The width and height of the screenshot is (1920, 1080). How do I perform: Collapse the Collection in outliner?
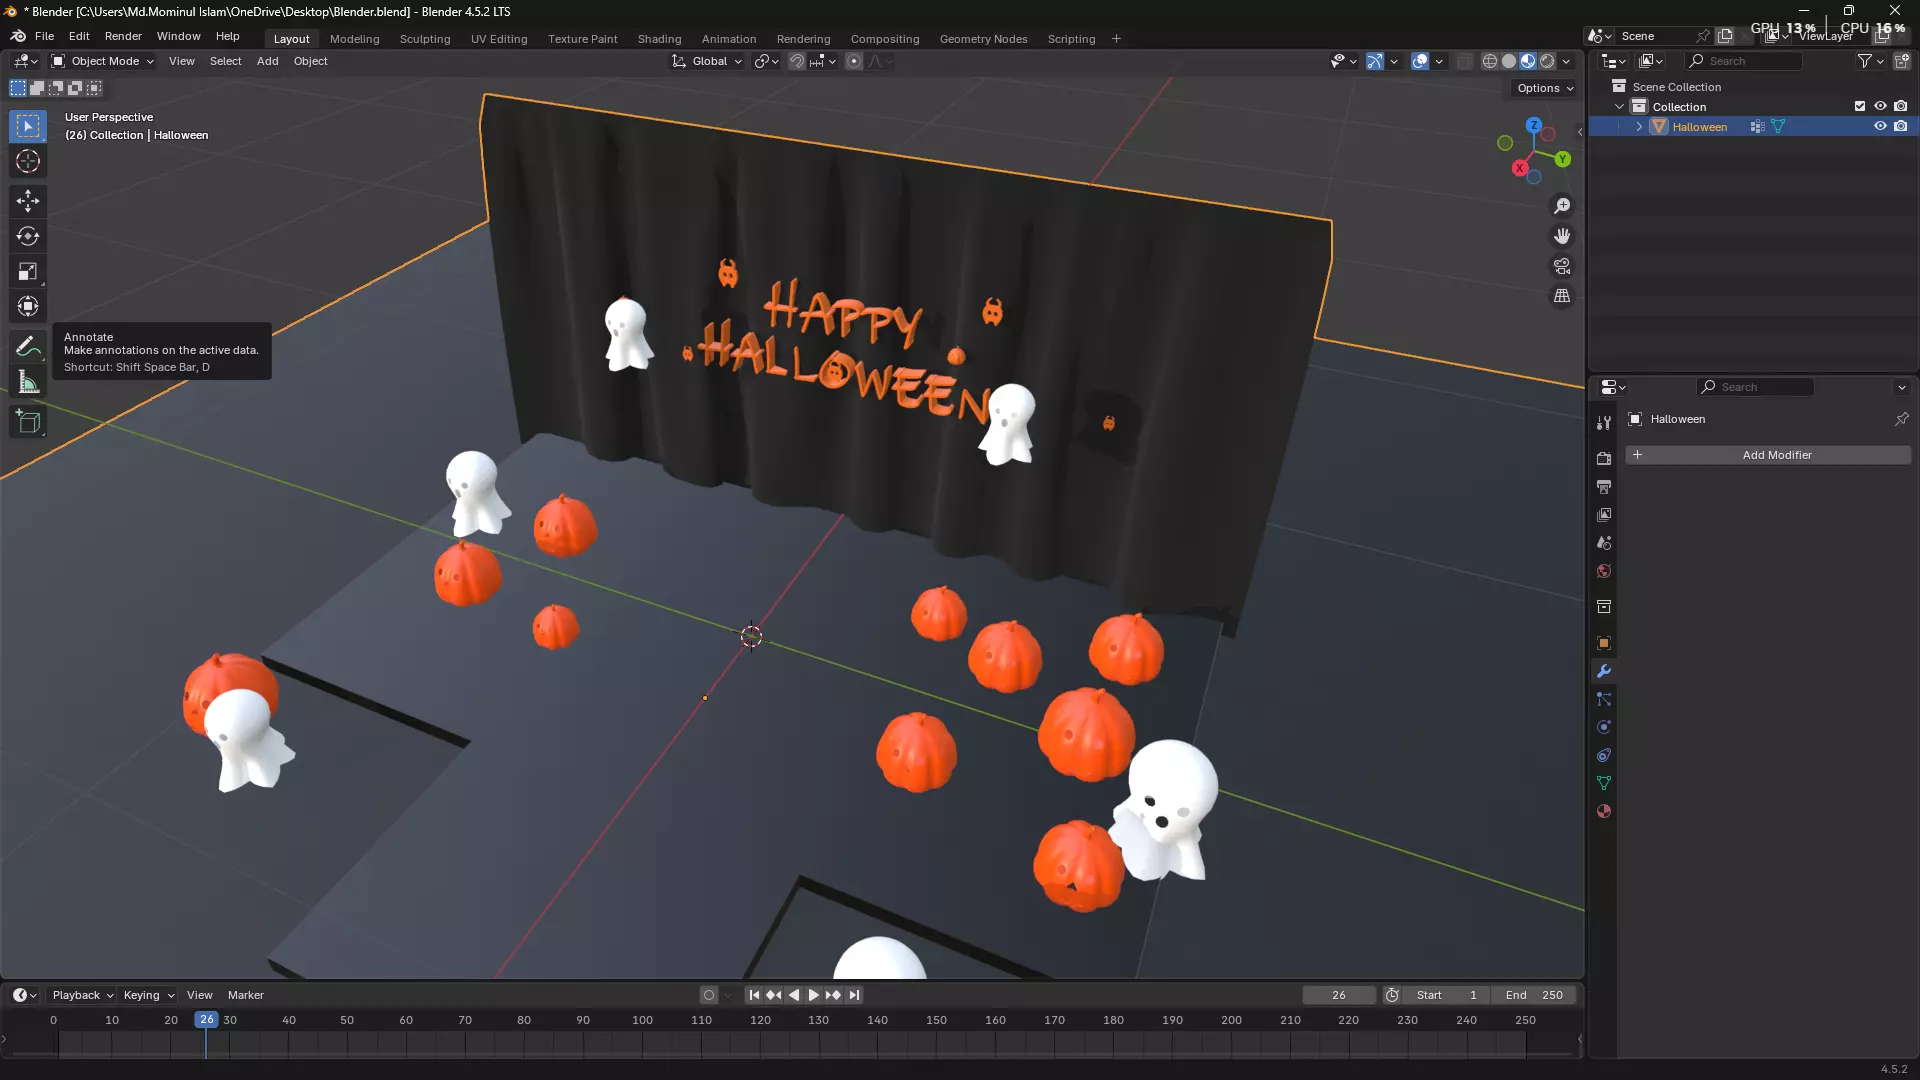coord(1619,107)
